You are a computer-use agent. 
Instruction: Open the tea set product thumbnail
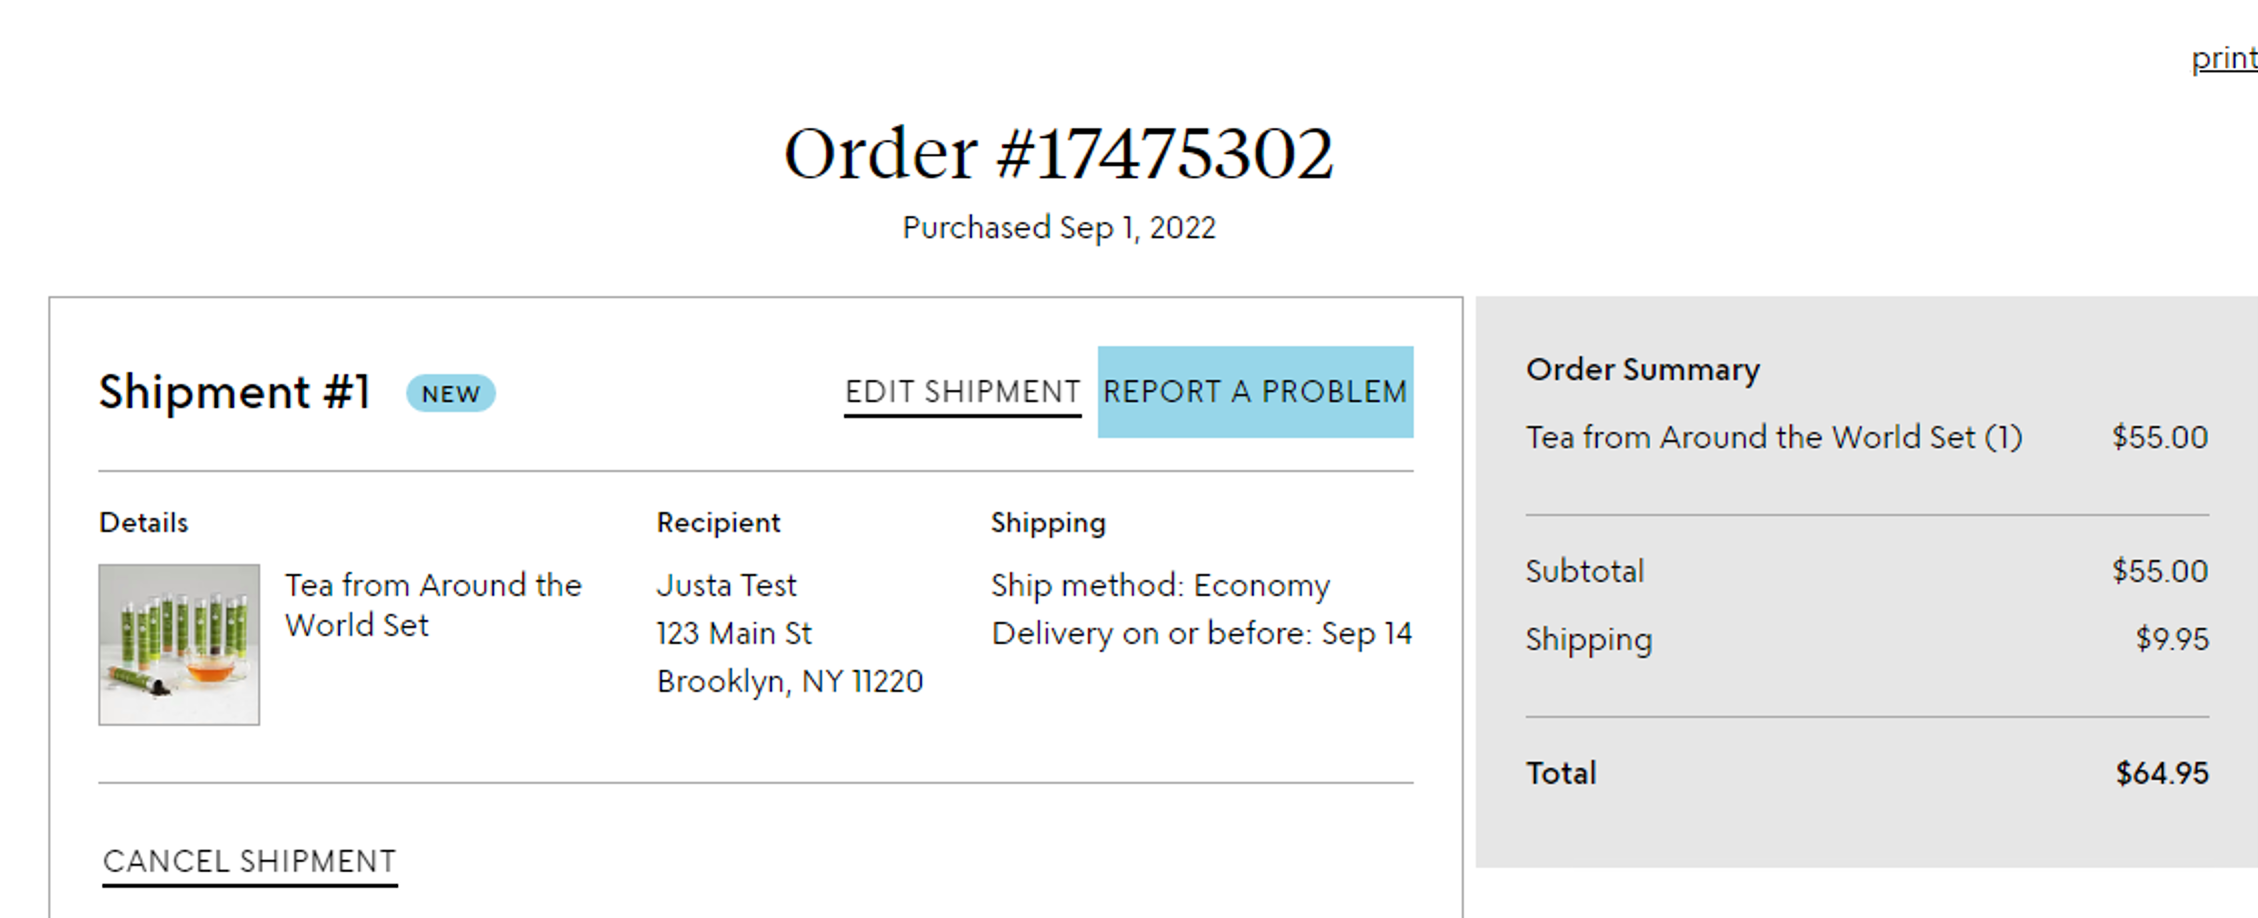tap(179, 644)
